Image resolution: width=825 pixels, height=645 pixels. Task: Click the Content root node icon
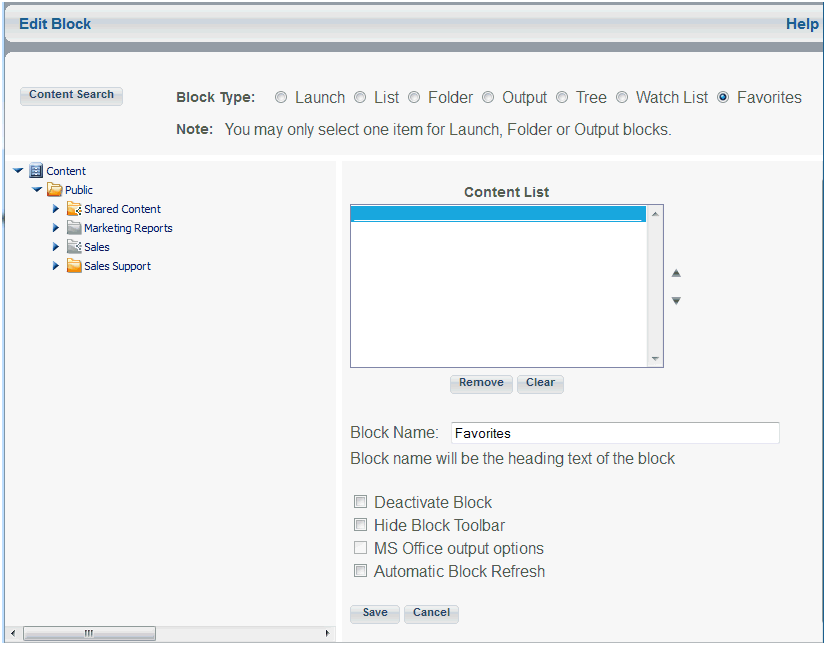tap(36, 170)
